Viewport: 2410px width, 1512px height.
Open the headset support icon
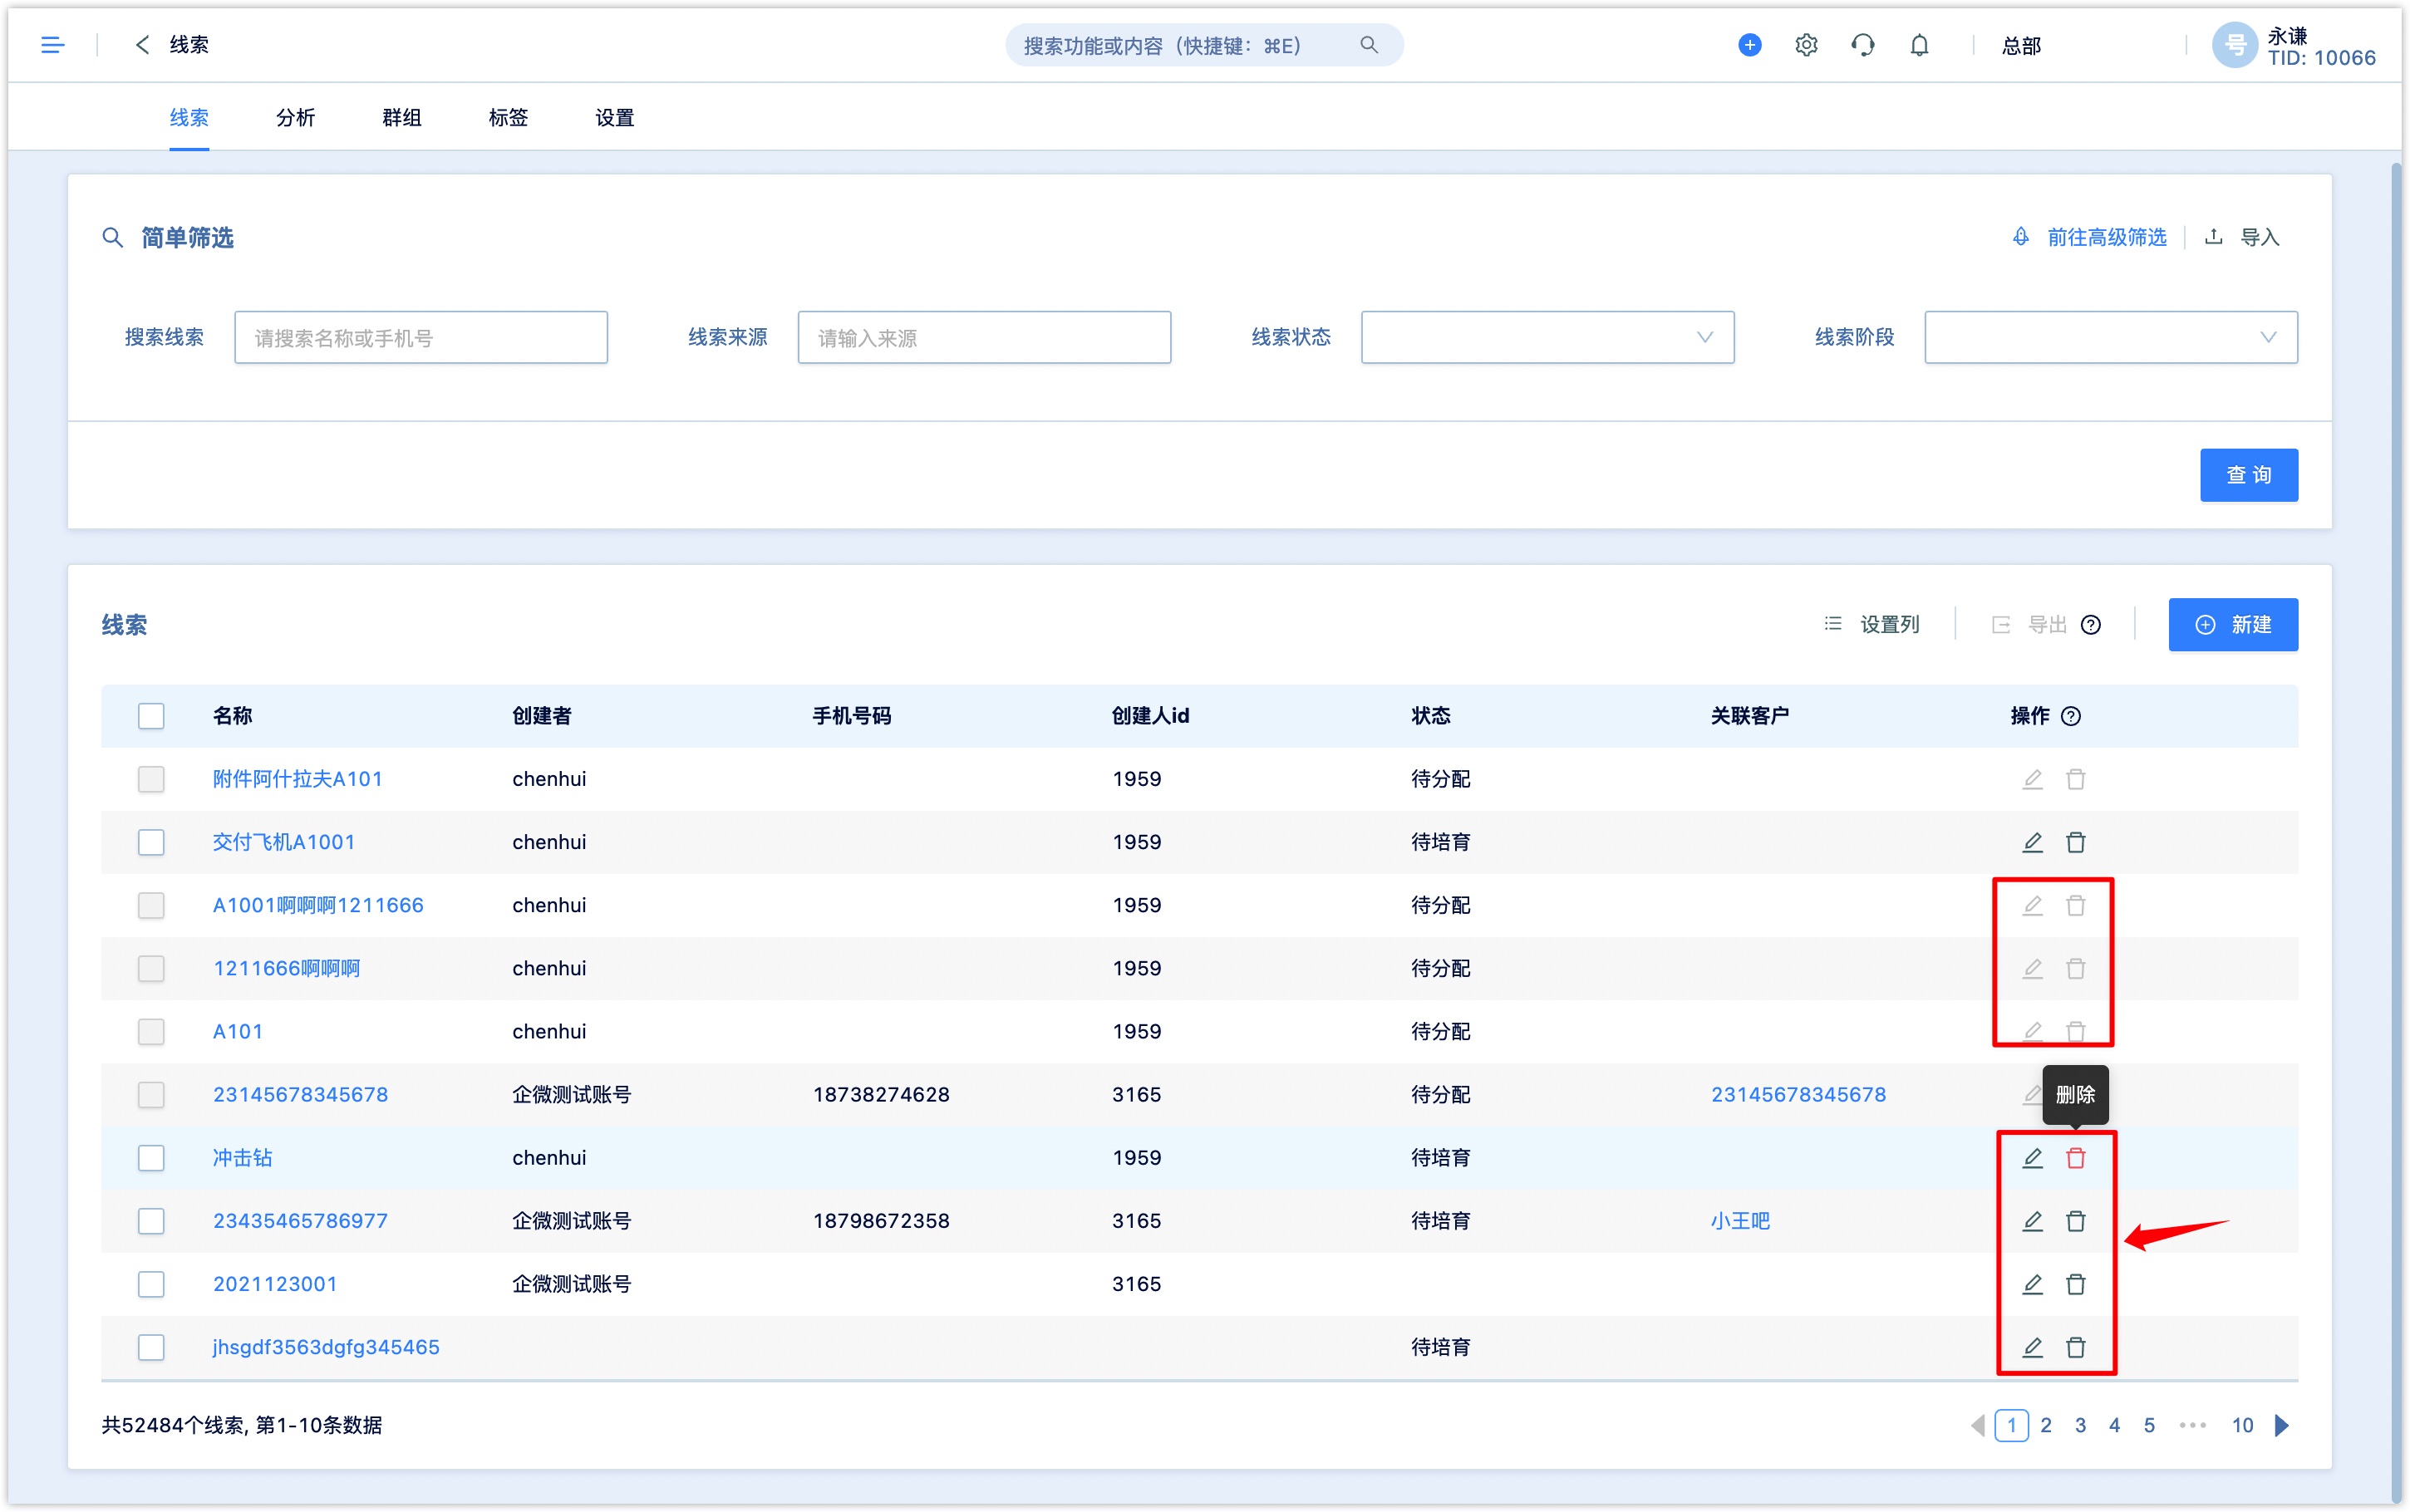click(1862, 45)
